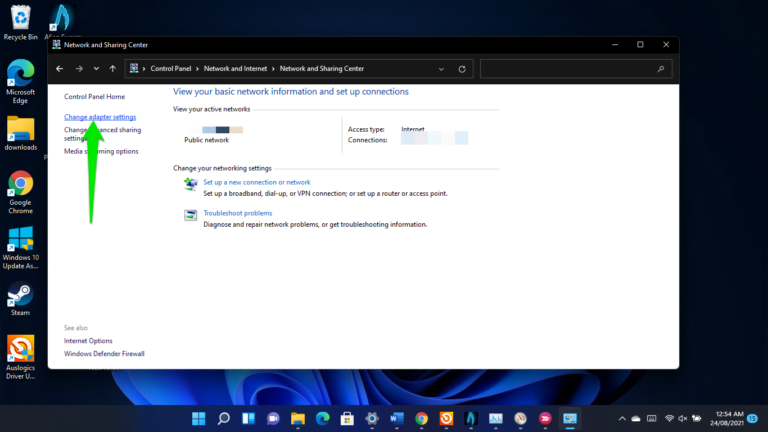768x432 pixels.
Task: Open Change advanced sharing settings link
Action: [102, 134]
